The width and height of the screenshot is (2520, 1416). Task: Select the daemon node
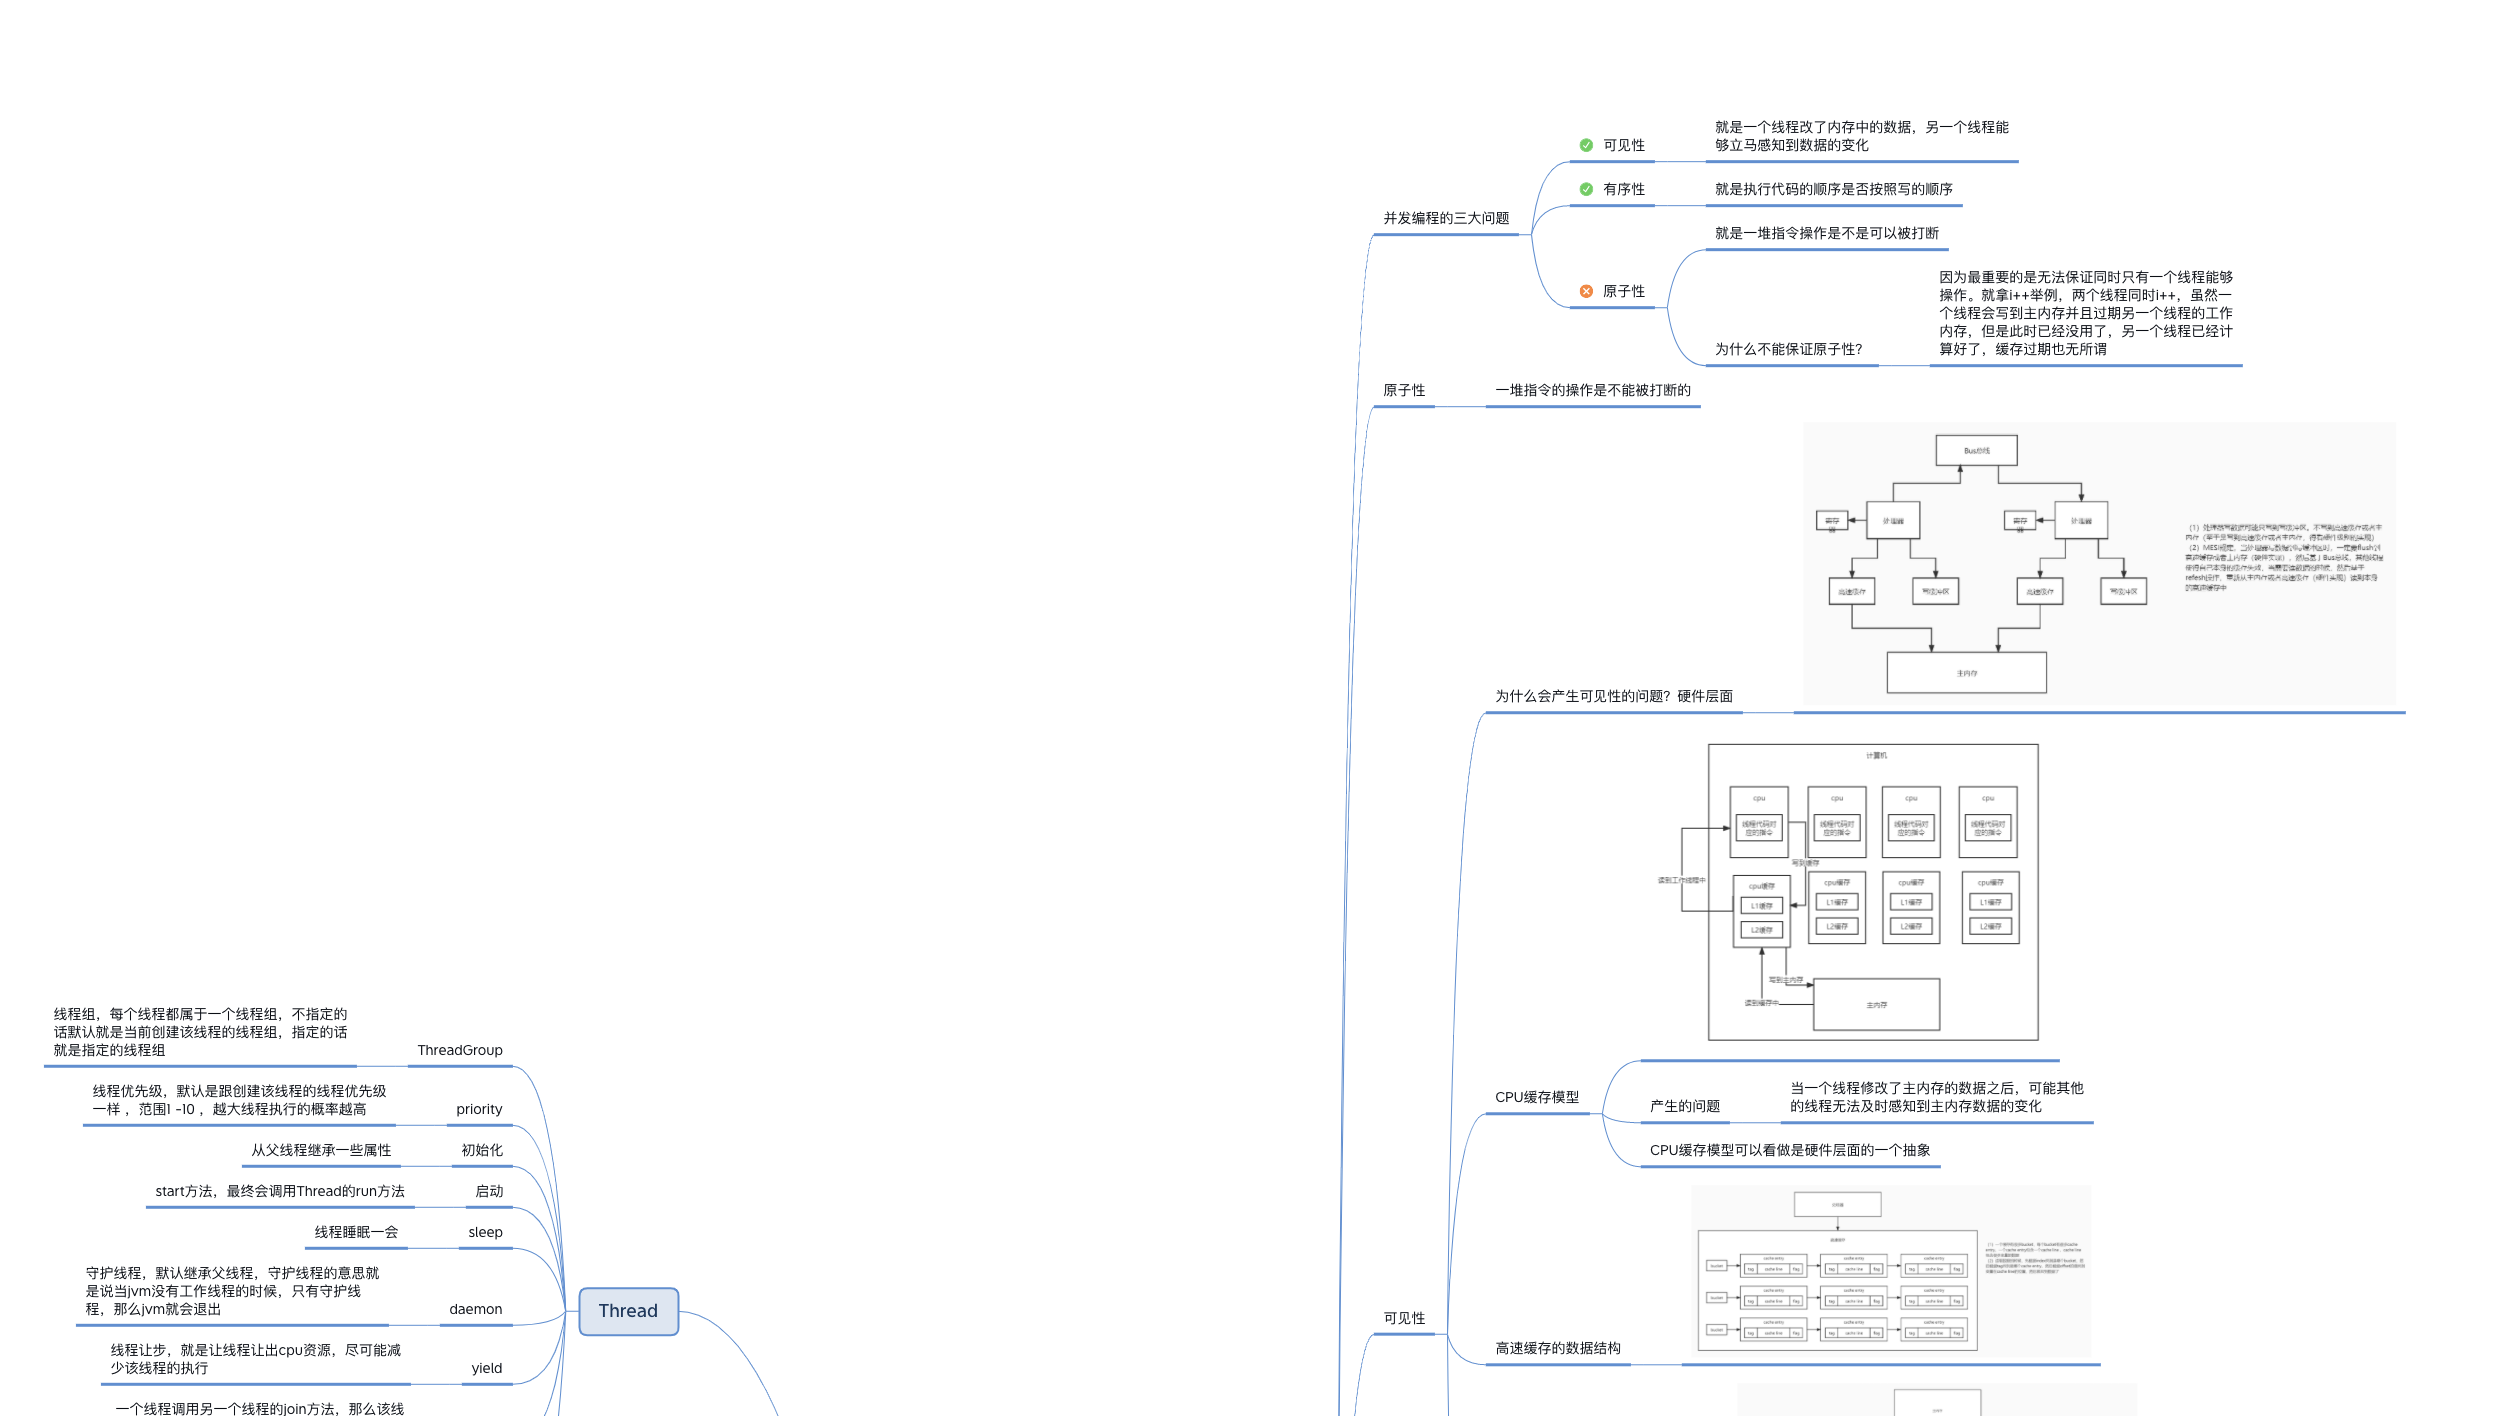point(476,1309)
